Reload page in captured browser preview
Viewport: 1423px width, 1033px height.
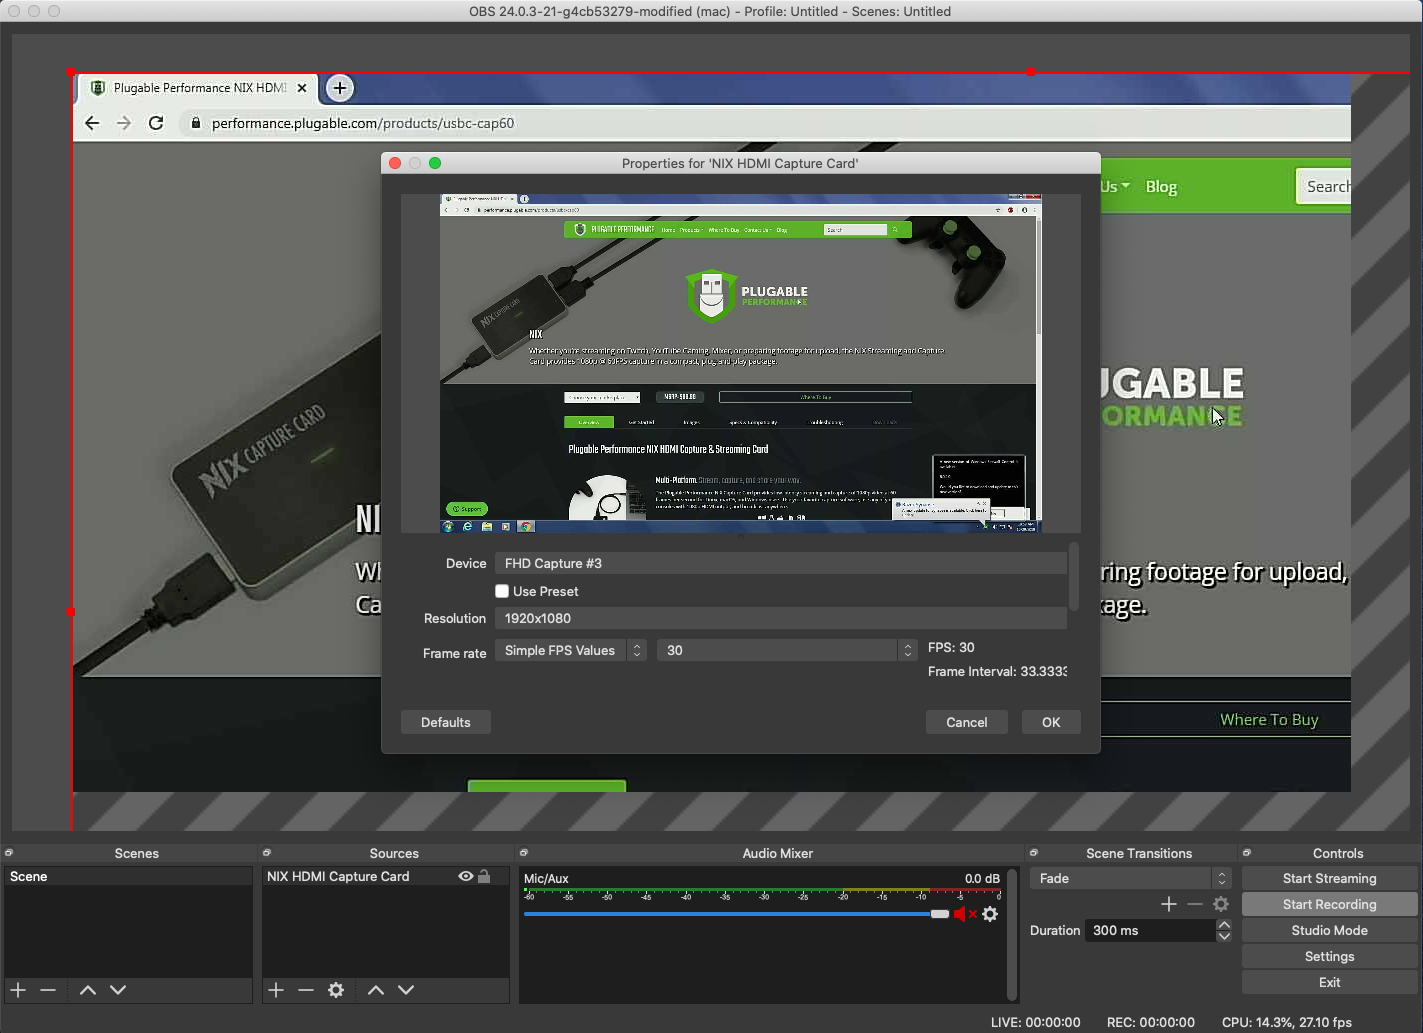tap(156, 123)
